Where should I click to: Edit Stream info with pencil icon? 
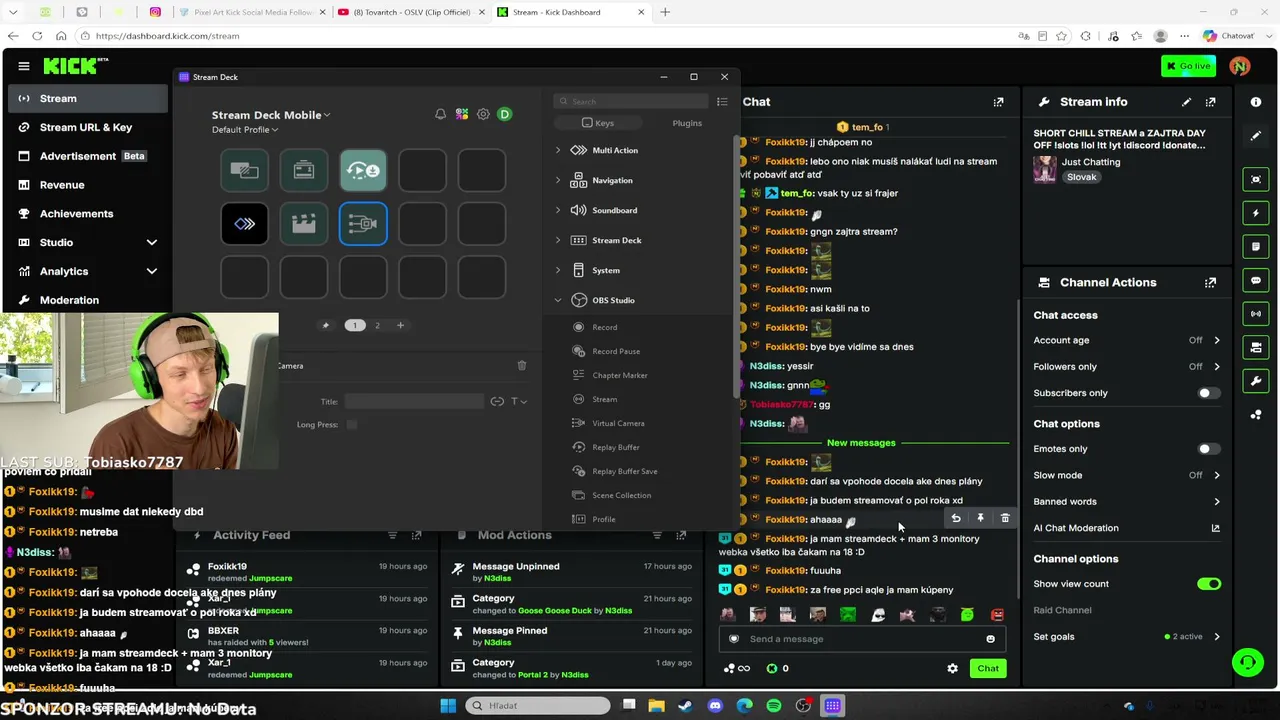(x=1186, y=102)
